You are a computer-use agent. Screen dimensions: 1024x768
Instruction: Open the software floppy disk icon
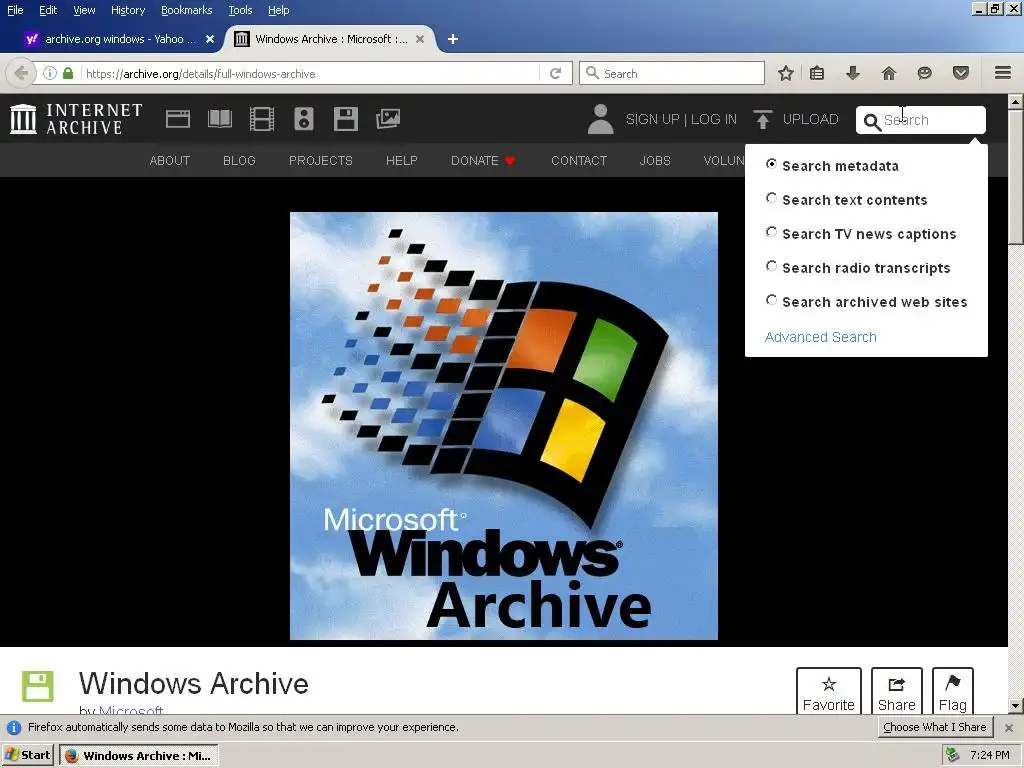(x=345, y=119)
